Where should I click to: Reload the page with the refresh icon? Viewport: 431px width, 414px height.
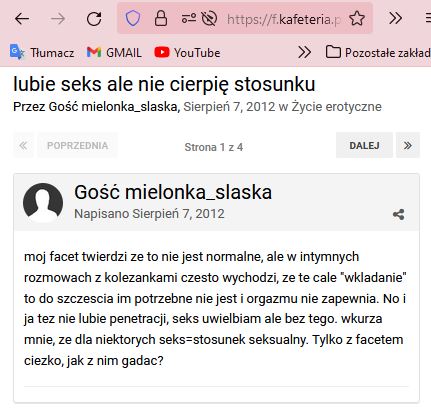click(x=94, y=19)
